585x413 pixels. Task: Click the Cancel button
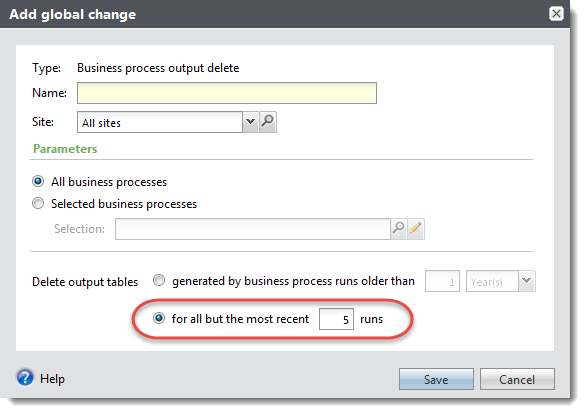517,379
